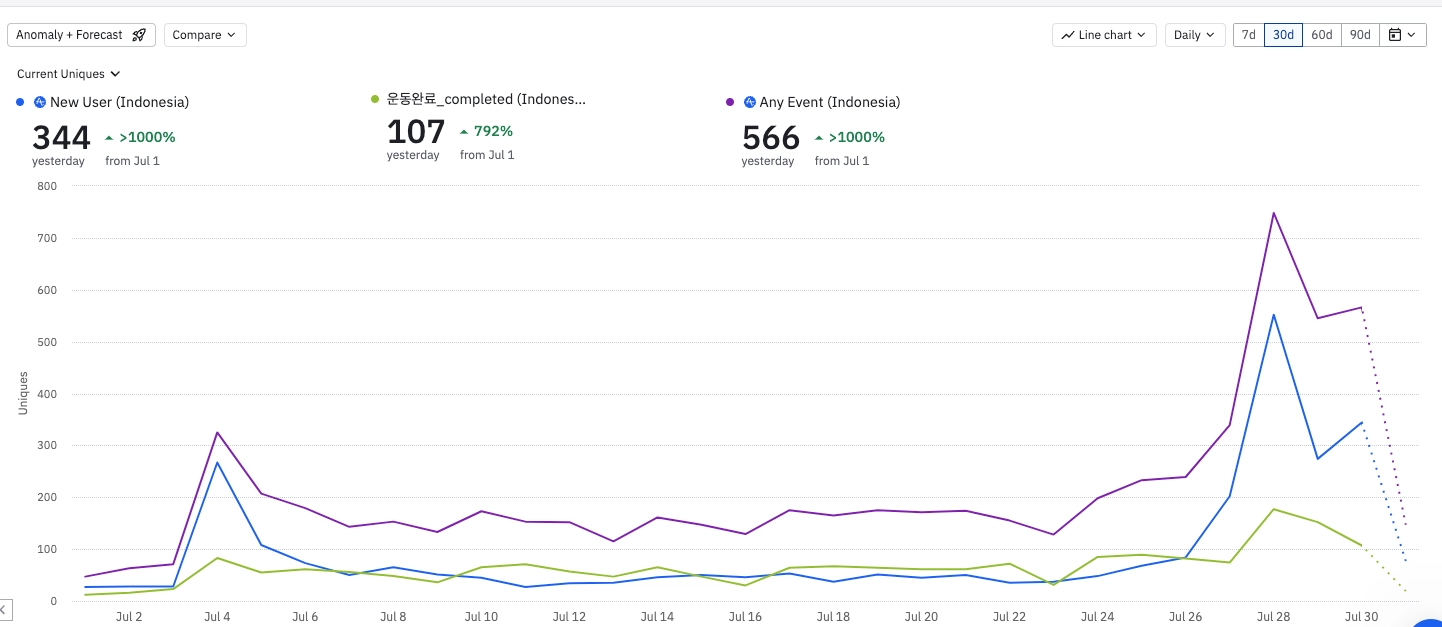This screenshot has width=1442, height=627.
Task: Click the blue legend dot for New User
Action: (x=20, y=102)
